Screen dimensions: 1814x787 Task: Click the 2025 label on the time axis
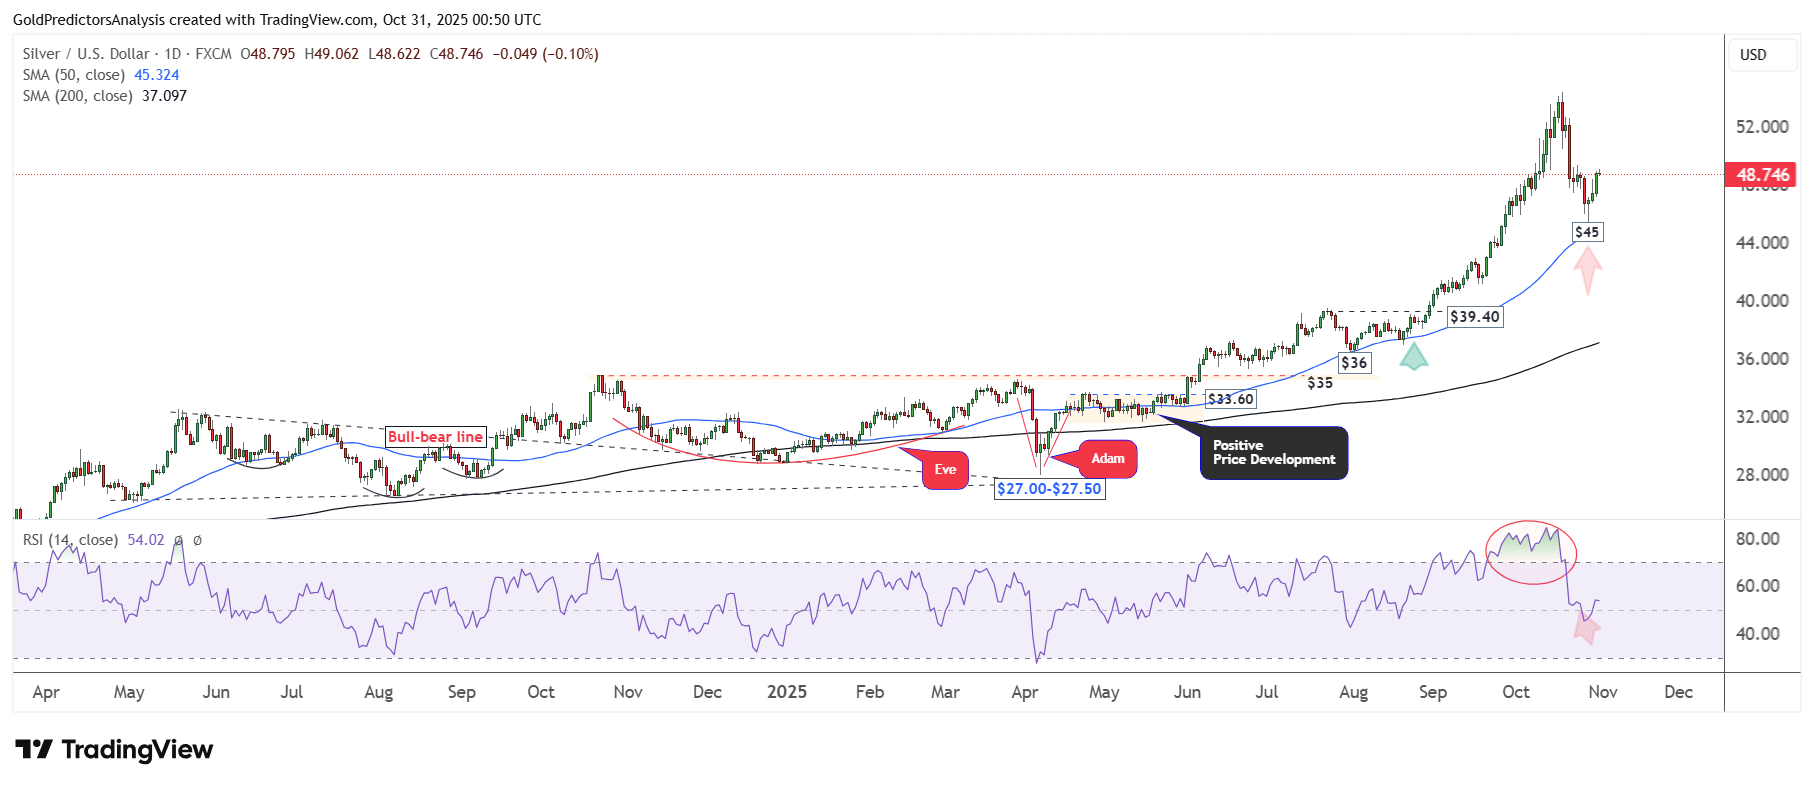pyautogui.click(x=786, y=692)
